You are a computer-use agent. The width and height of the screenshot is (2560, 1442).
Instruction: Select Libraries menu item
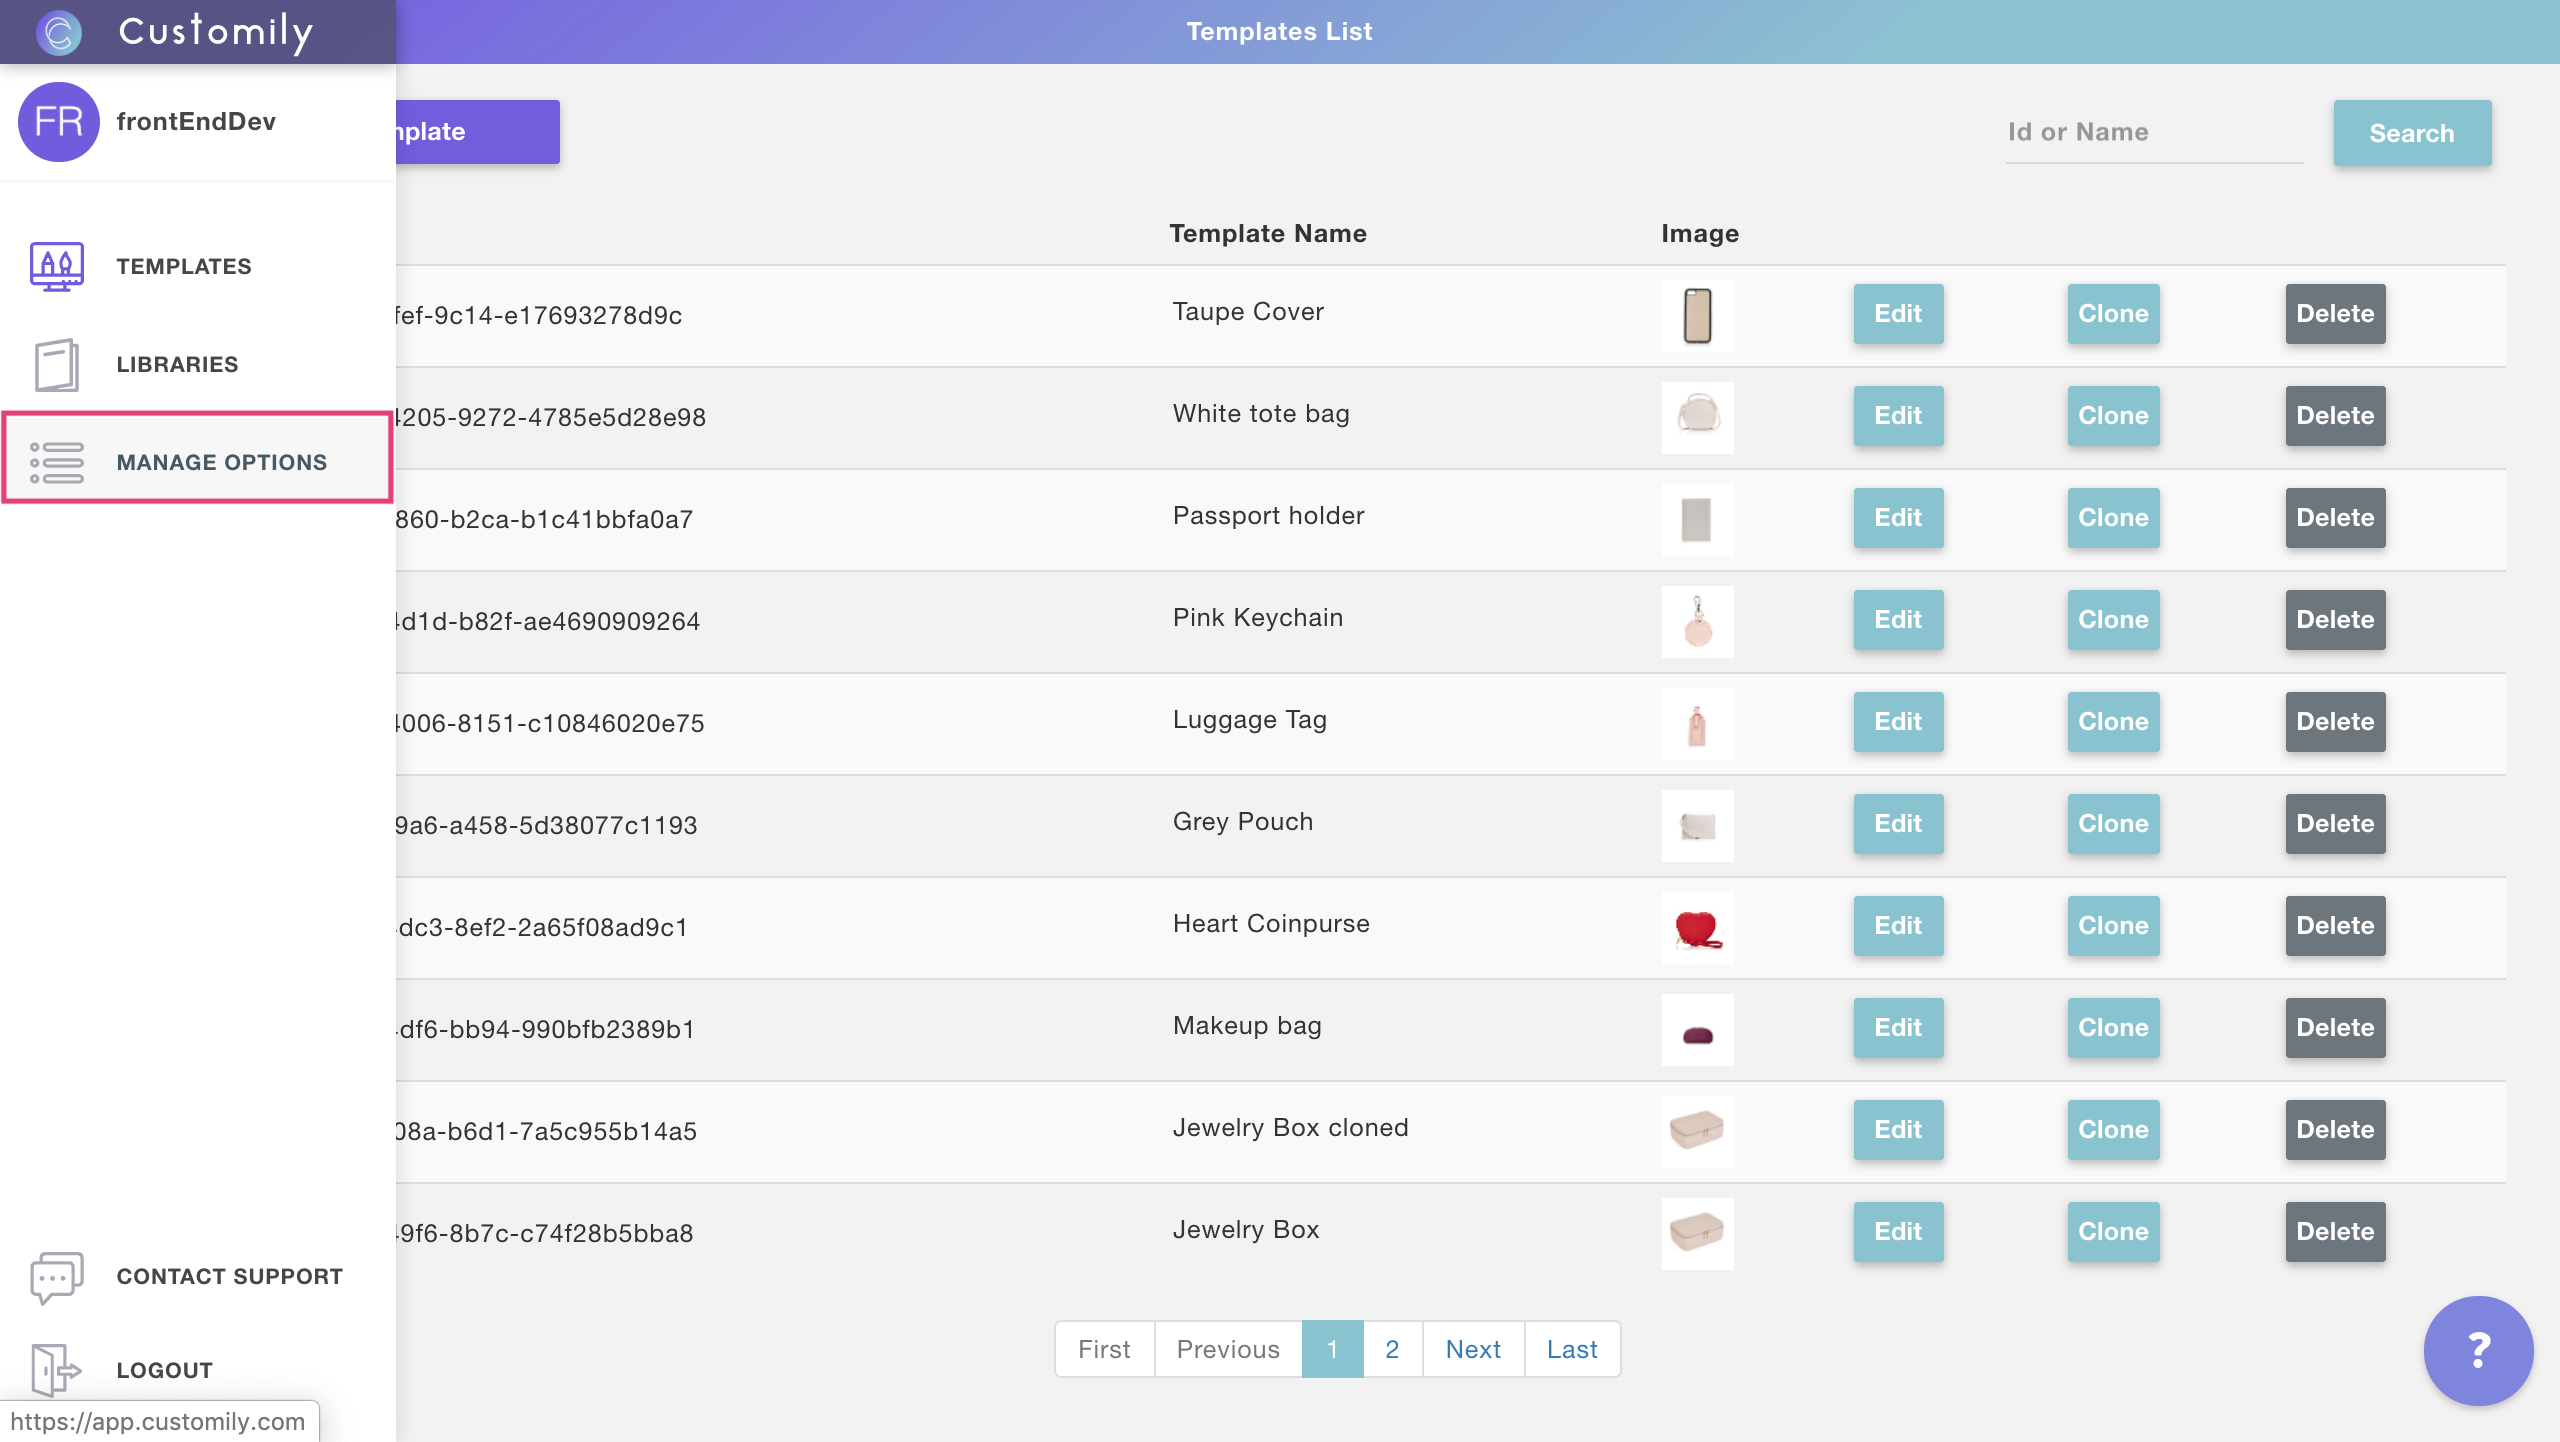(177, 364)
